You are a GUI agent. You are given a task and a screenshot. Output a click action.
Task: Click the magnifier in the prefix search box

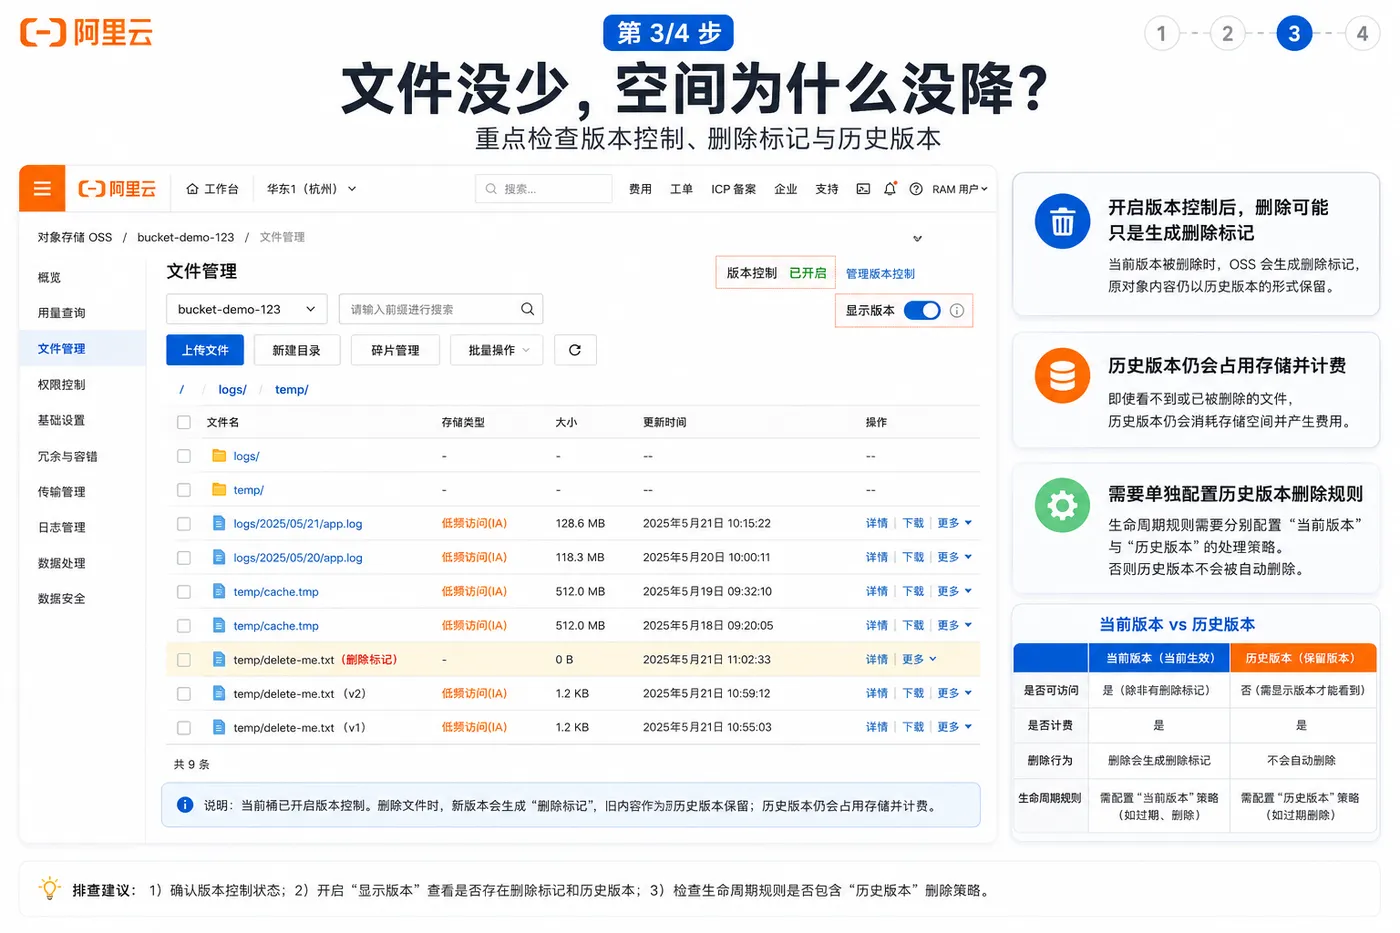point(527,309)
